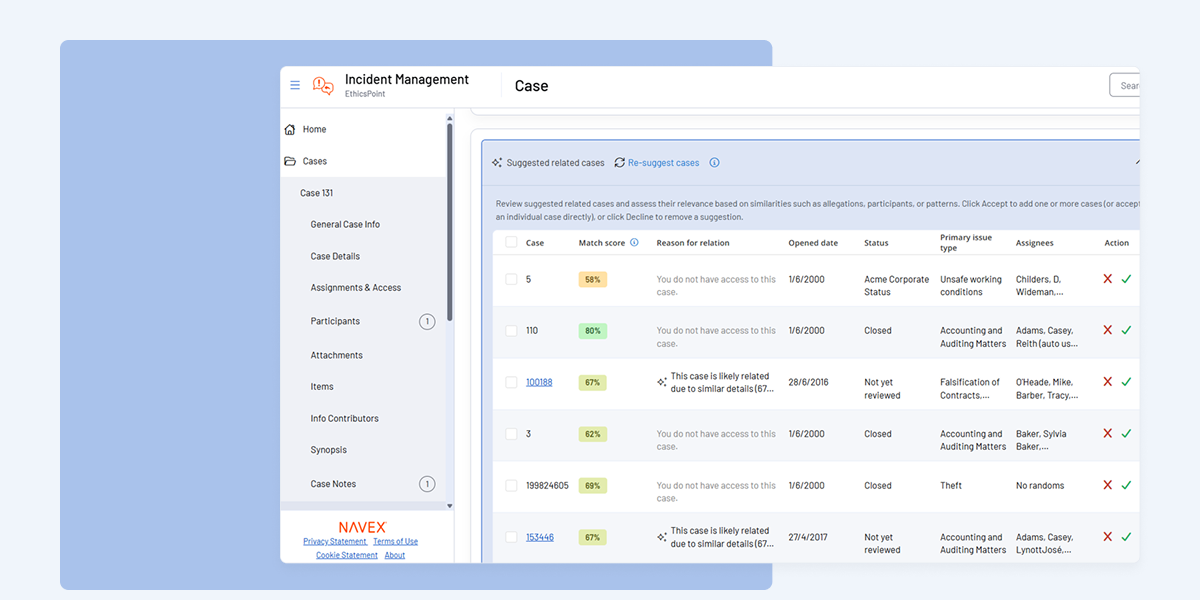This screenshot has height=600, width=1200.
Task: Click the 80% match score badge
Action: pyautogui.click(x=593, y=330)
